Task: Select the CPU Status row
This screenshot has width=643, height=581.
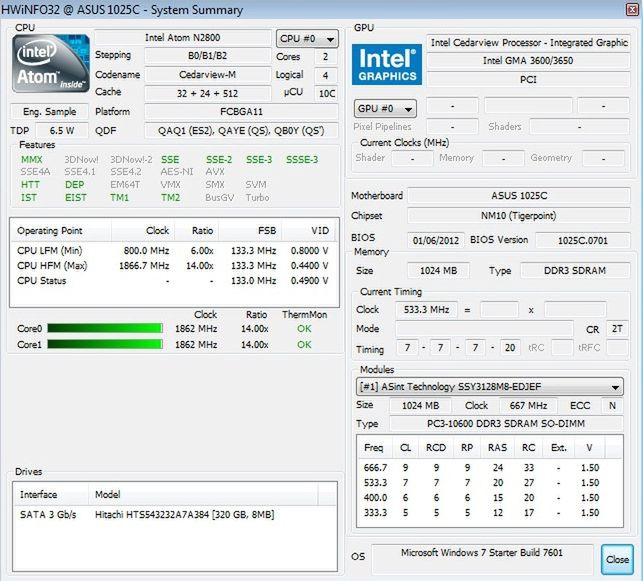Action: (173, 281)
